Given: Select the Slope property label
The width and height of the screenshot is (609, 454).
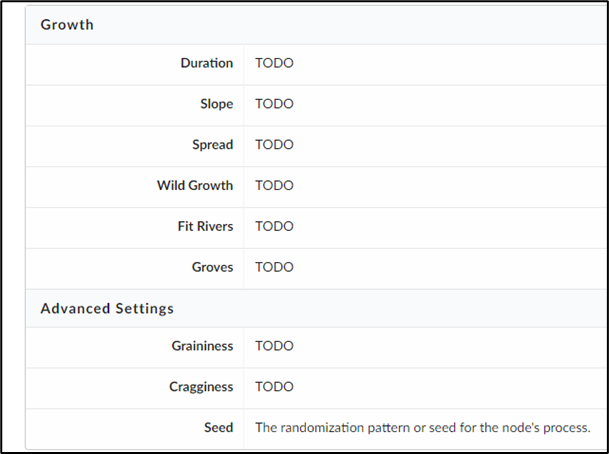Looking at the screenshot, I should tap(216, 104).
